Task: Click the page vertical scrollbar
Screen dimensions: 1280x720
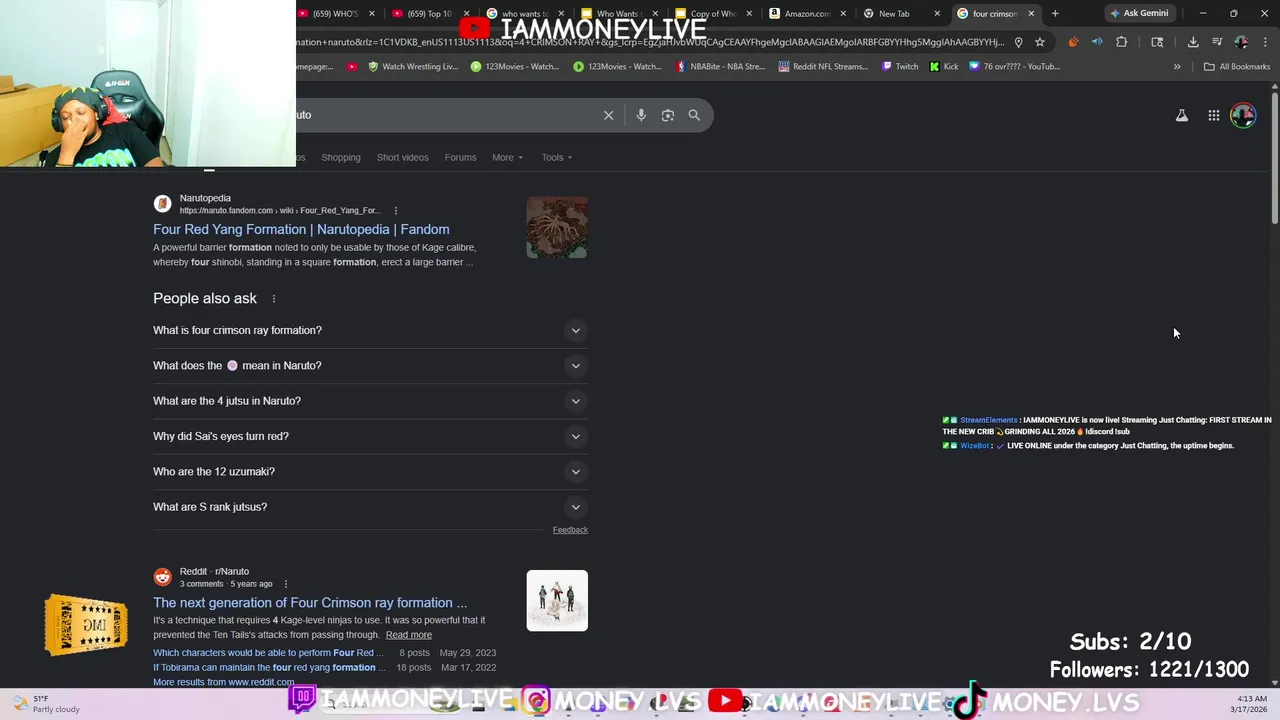Action: point(1275,160)
